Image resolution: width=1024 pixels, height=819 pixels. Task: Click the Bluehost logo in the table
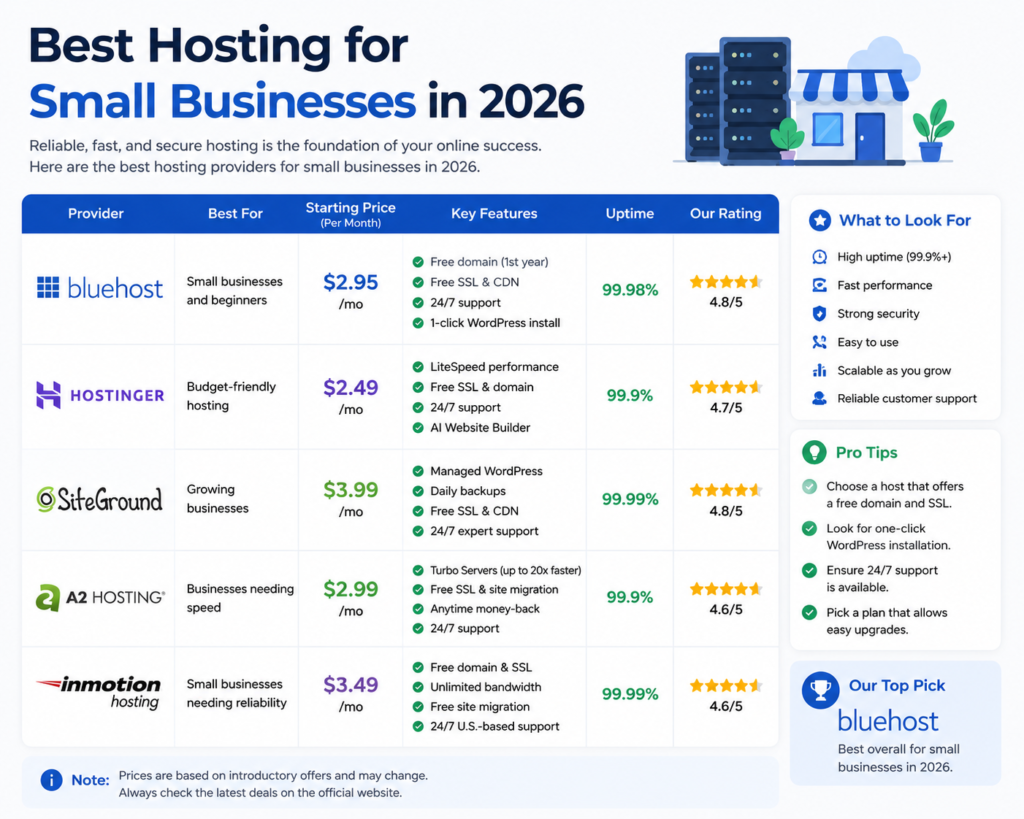(x=99, y=287)
